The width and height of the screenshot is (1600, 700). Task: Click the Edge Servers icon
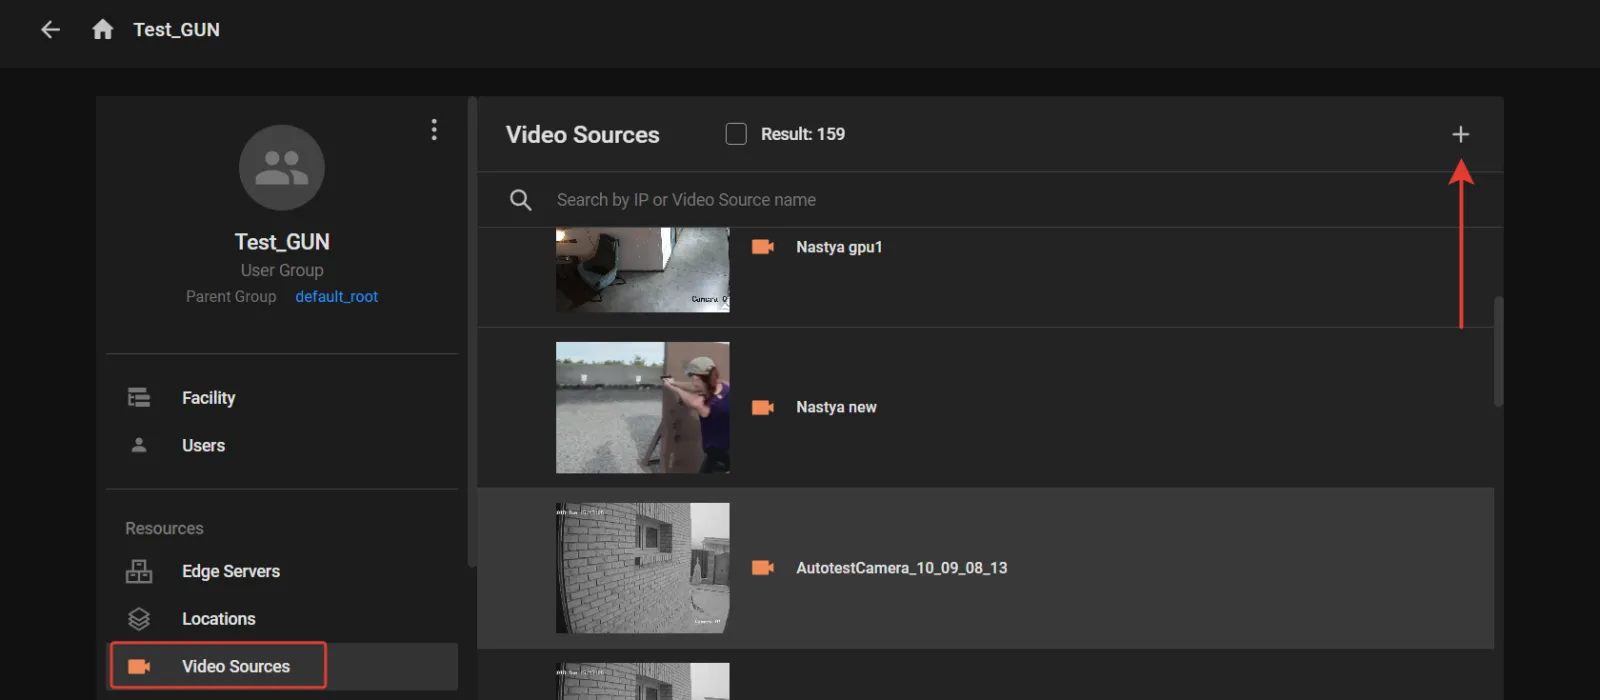139,571
